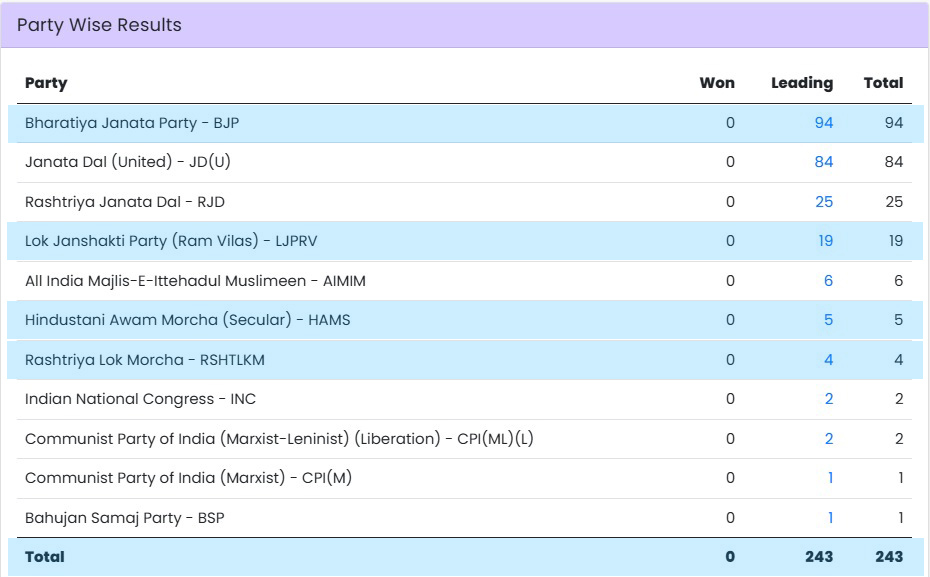Open CPI(ML)(L) leading seats link
This screenshot has height=577, width=930.
tap(828, 439)
